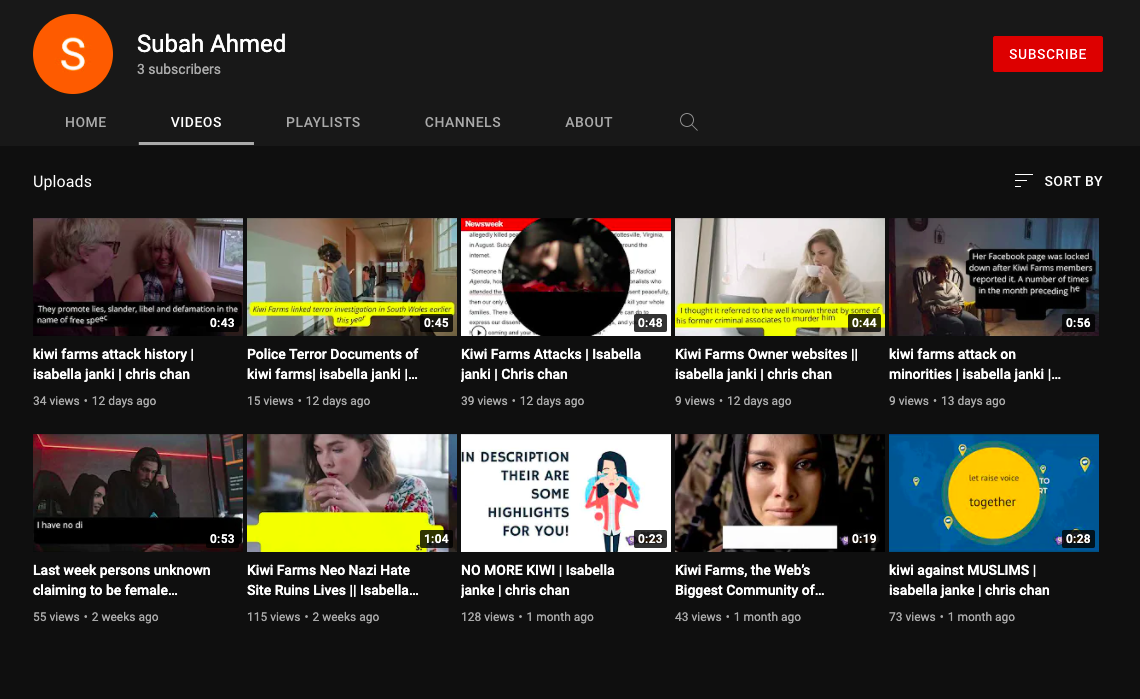Open the Playlists tab
1140x699 pixels.
pos(323,122)
